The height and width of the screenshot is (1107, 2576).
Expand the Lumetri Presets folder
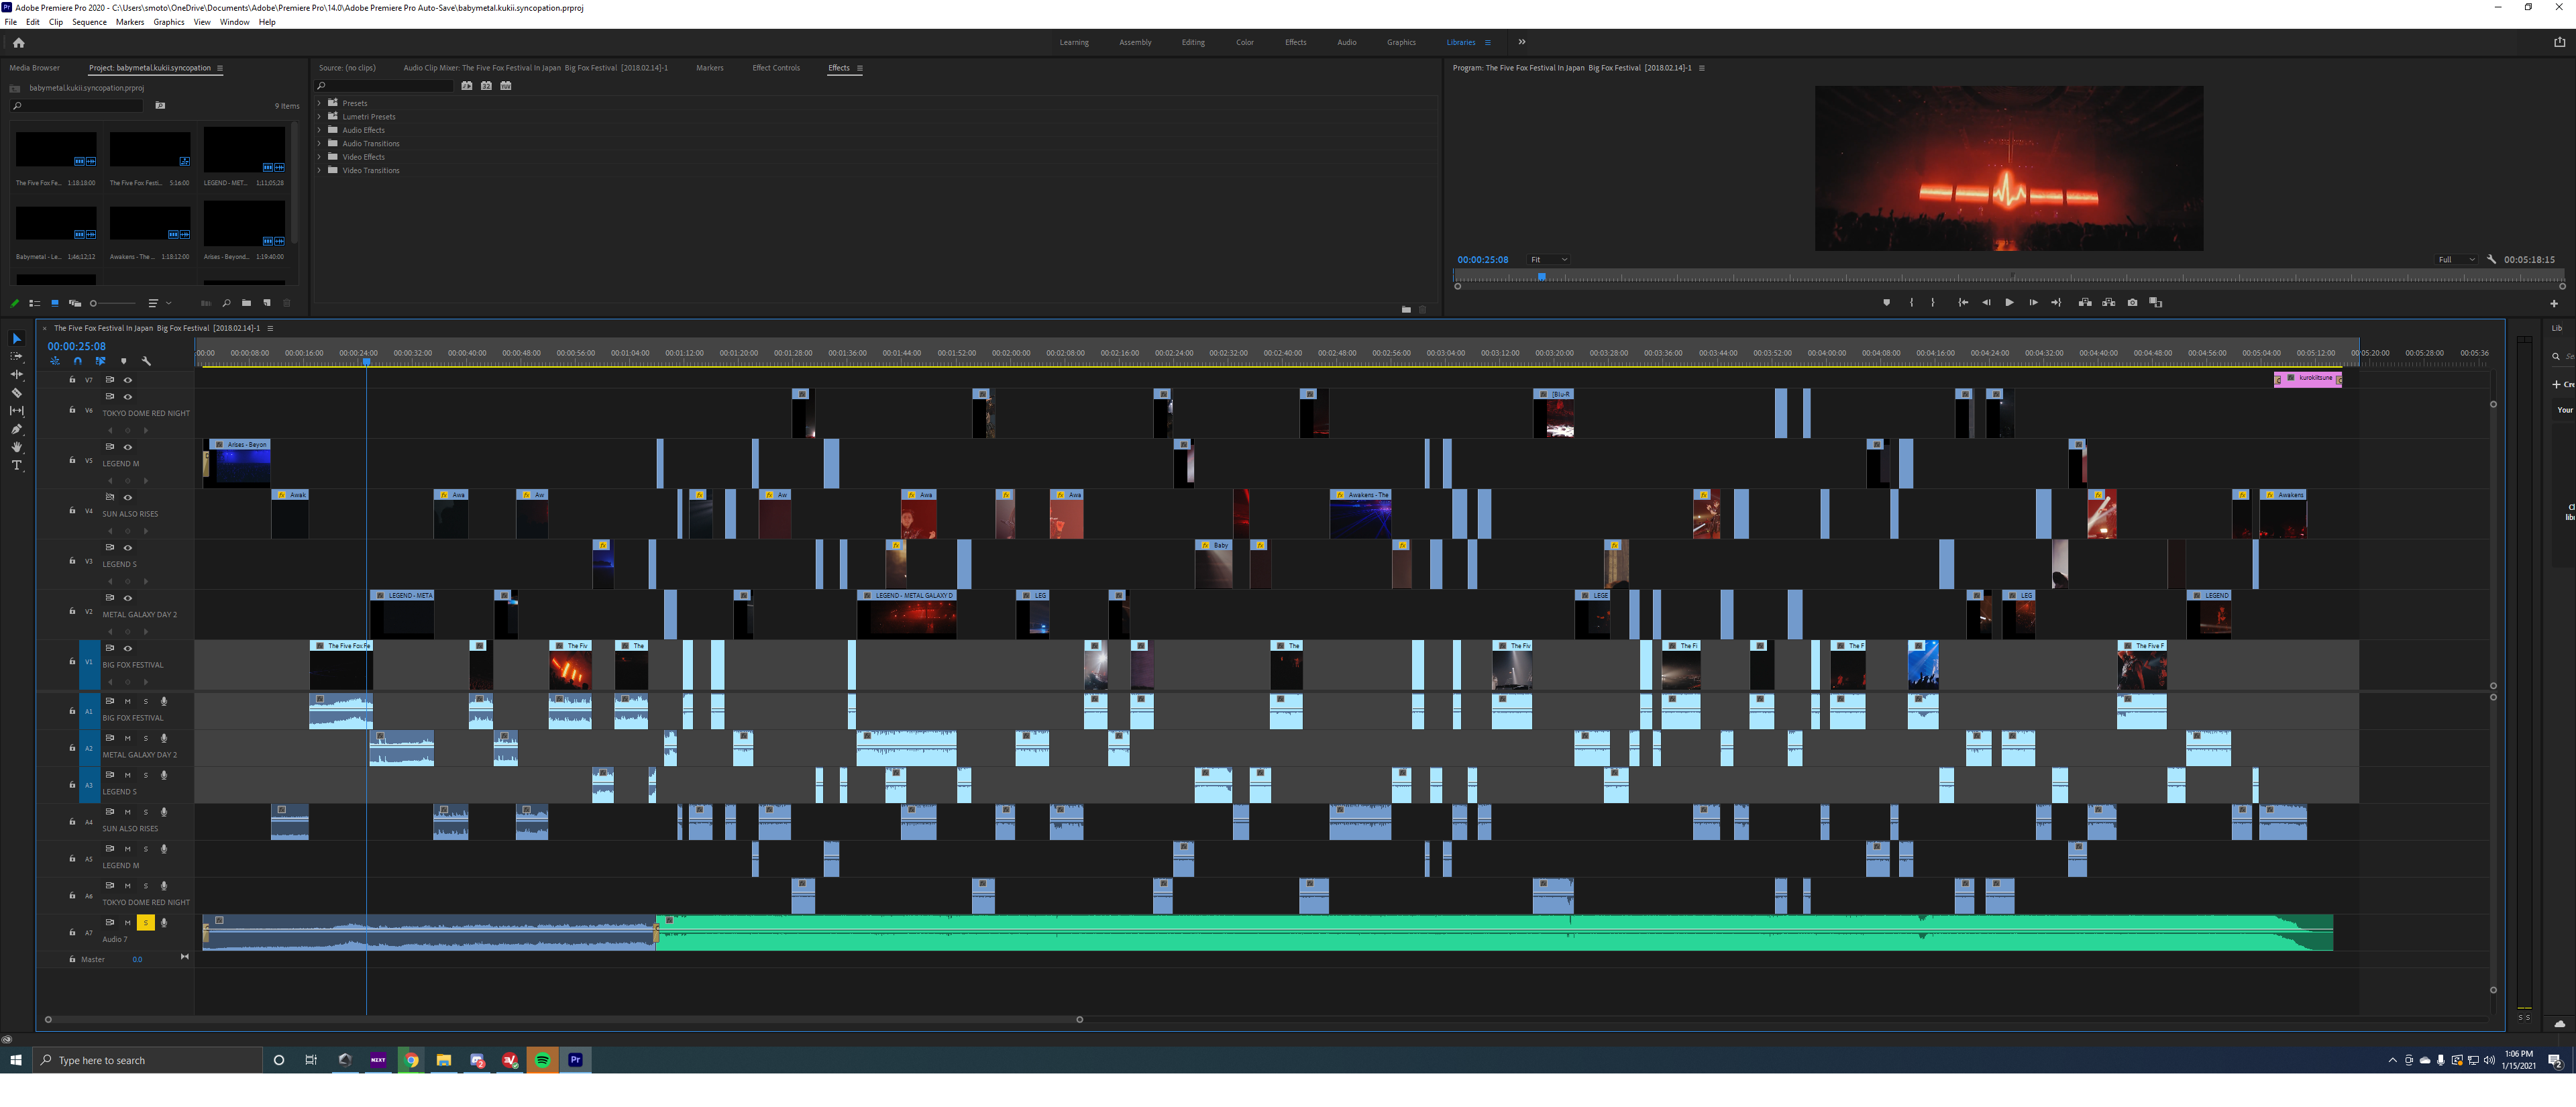(320, 117)
